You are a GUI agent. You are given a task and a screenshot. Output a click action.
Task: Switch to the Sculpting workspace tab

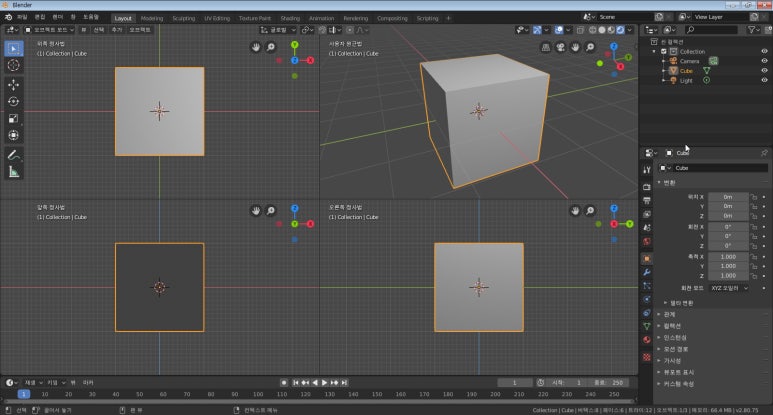[183, 18]
